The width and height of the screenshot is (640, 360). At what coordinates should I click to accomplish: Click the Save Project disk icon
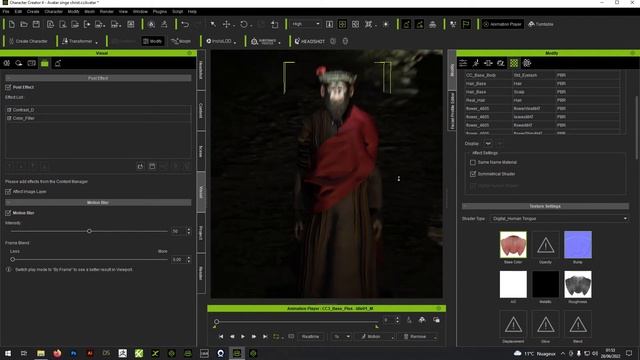coord(36,24)
